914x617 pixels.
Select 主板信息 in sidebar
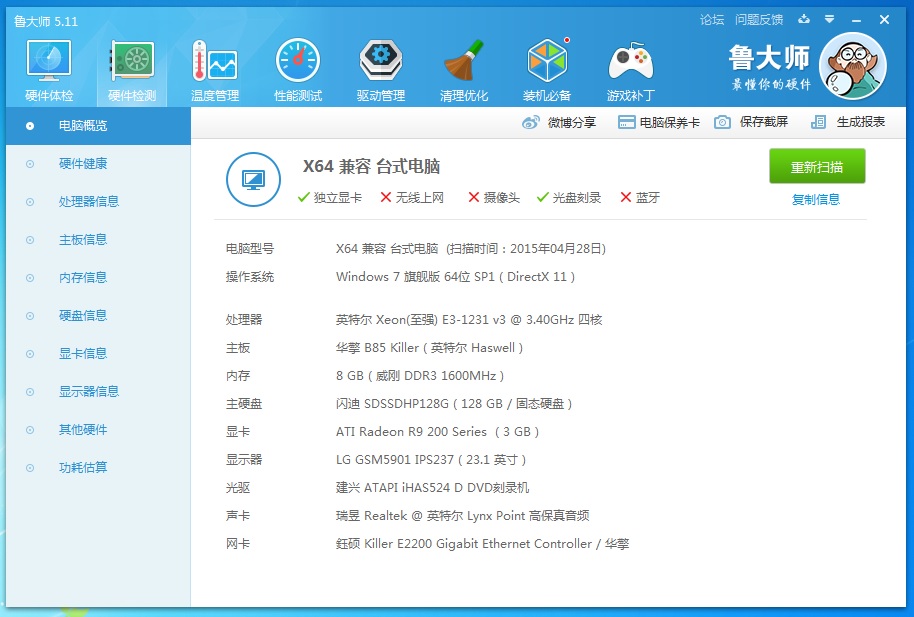tap(99, 239)
